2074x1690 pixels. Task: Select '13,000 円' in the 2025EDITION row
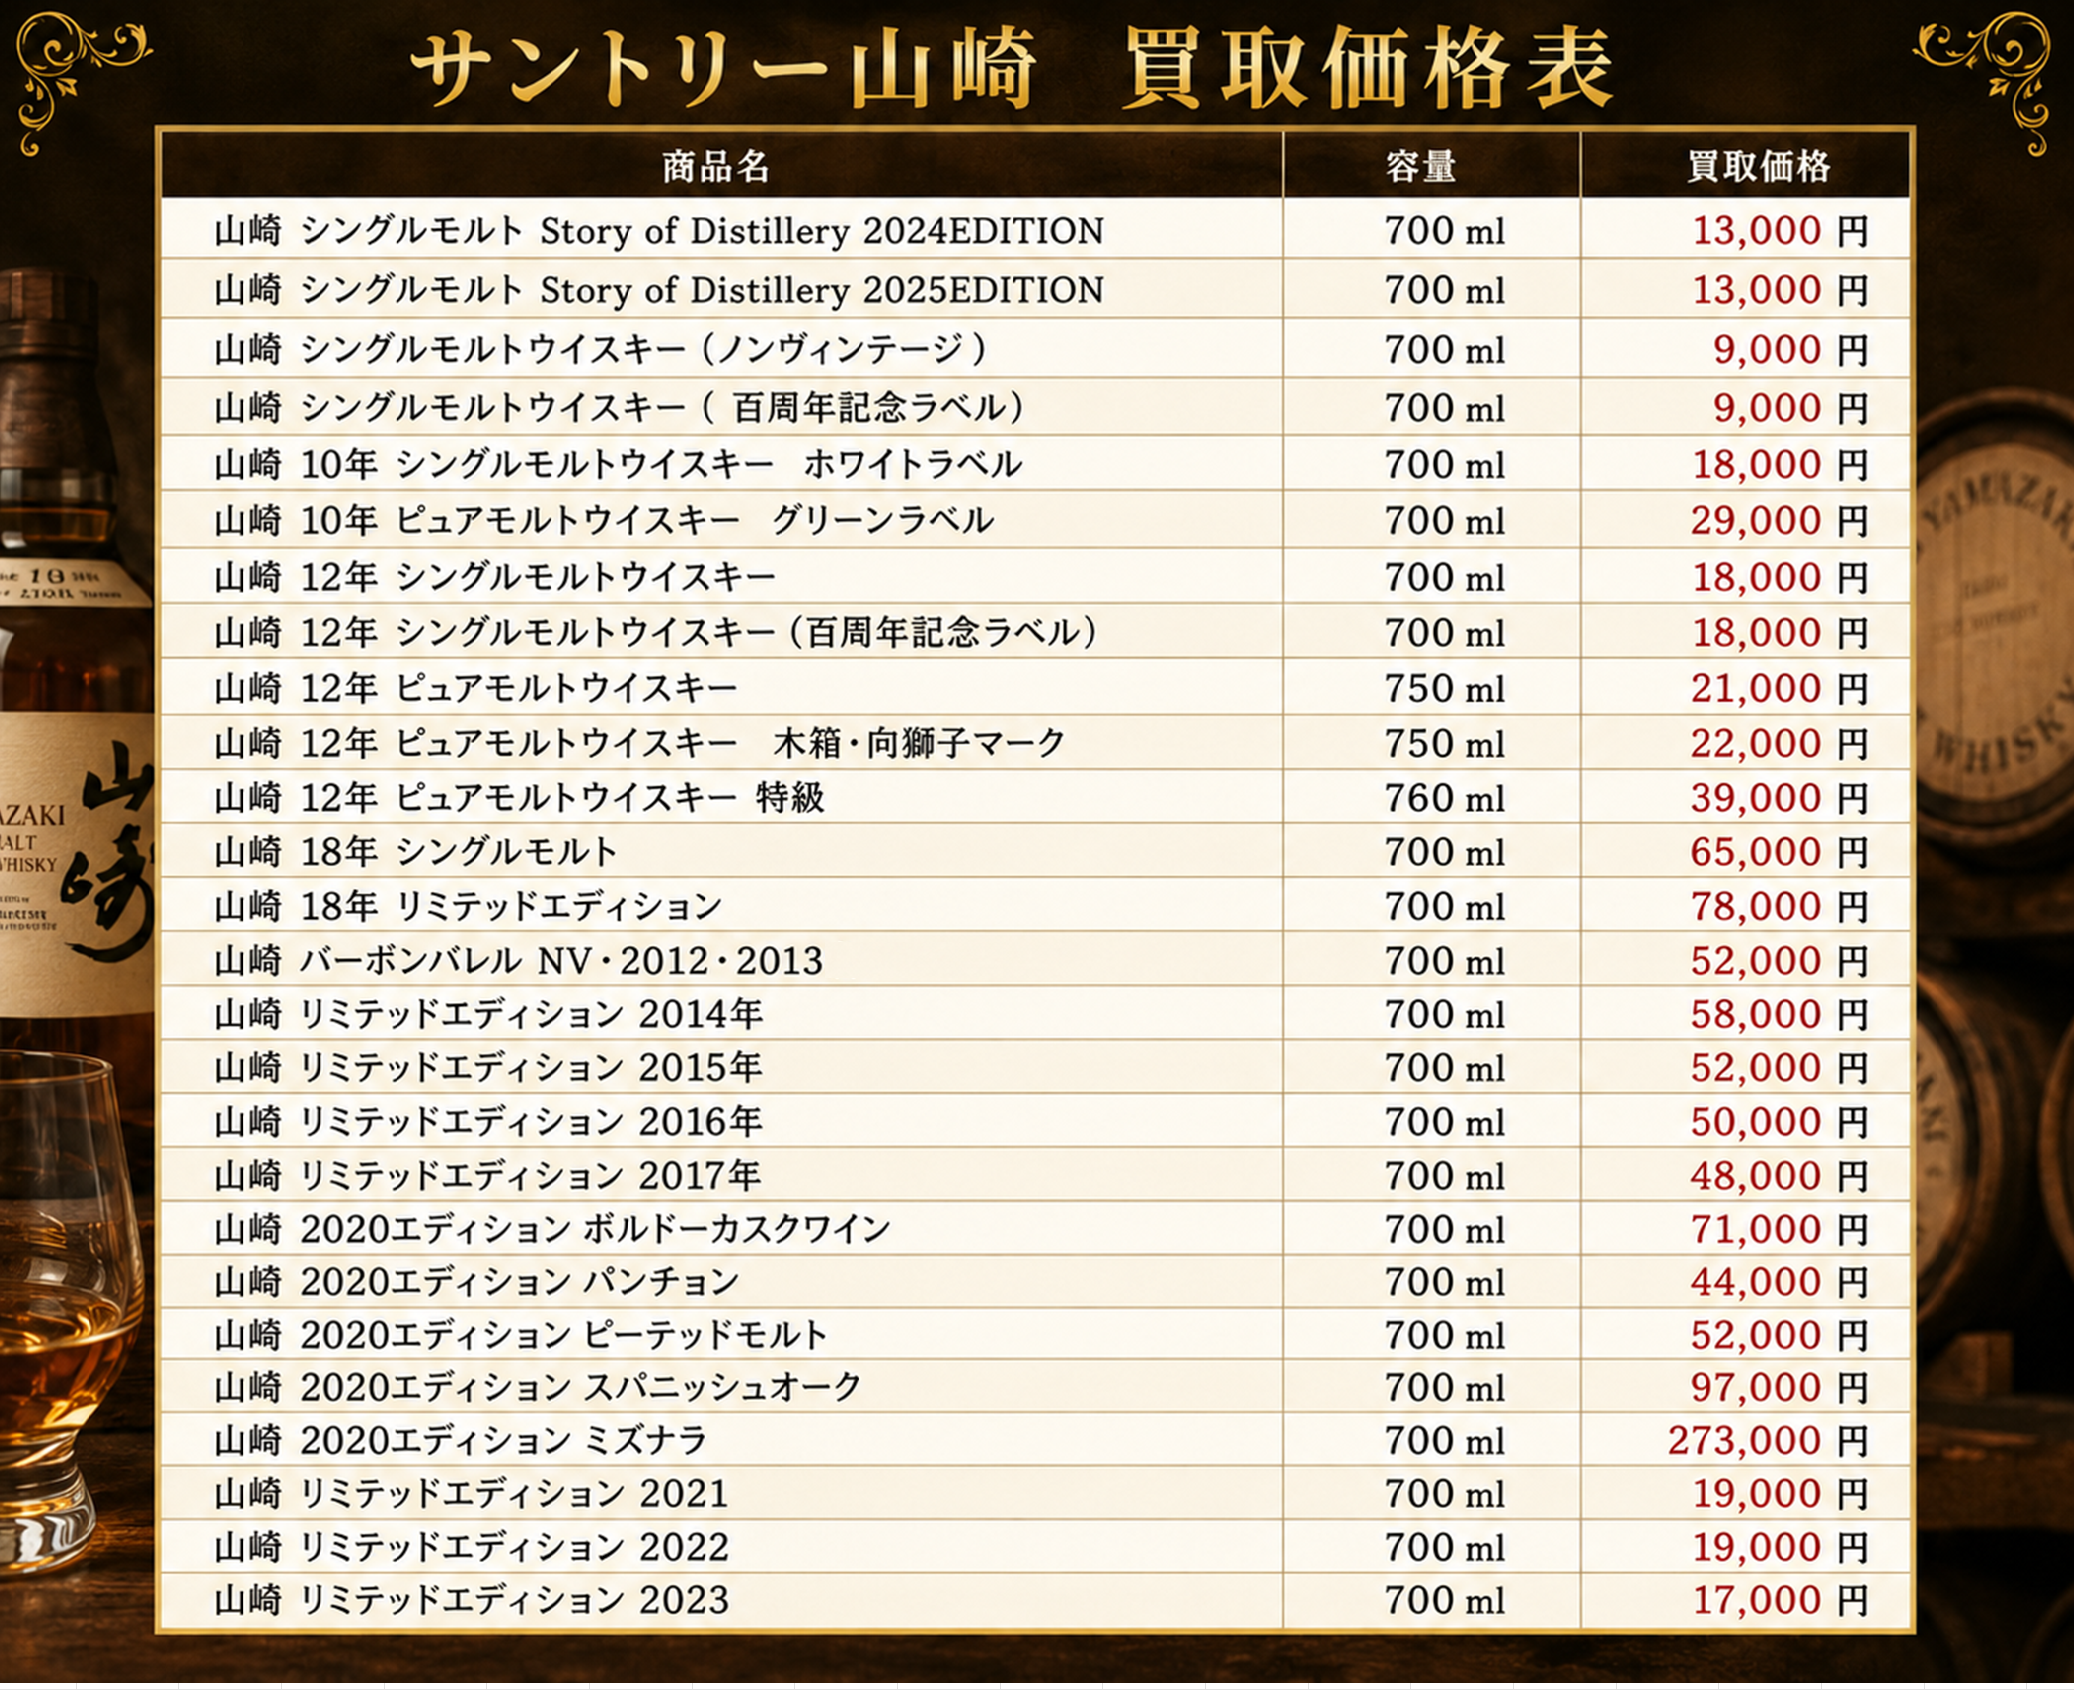[1780, 291]
